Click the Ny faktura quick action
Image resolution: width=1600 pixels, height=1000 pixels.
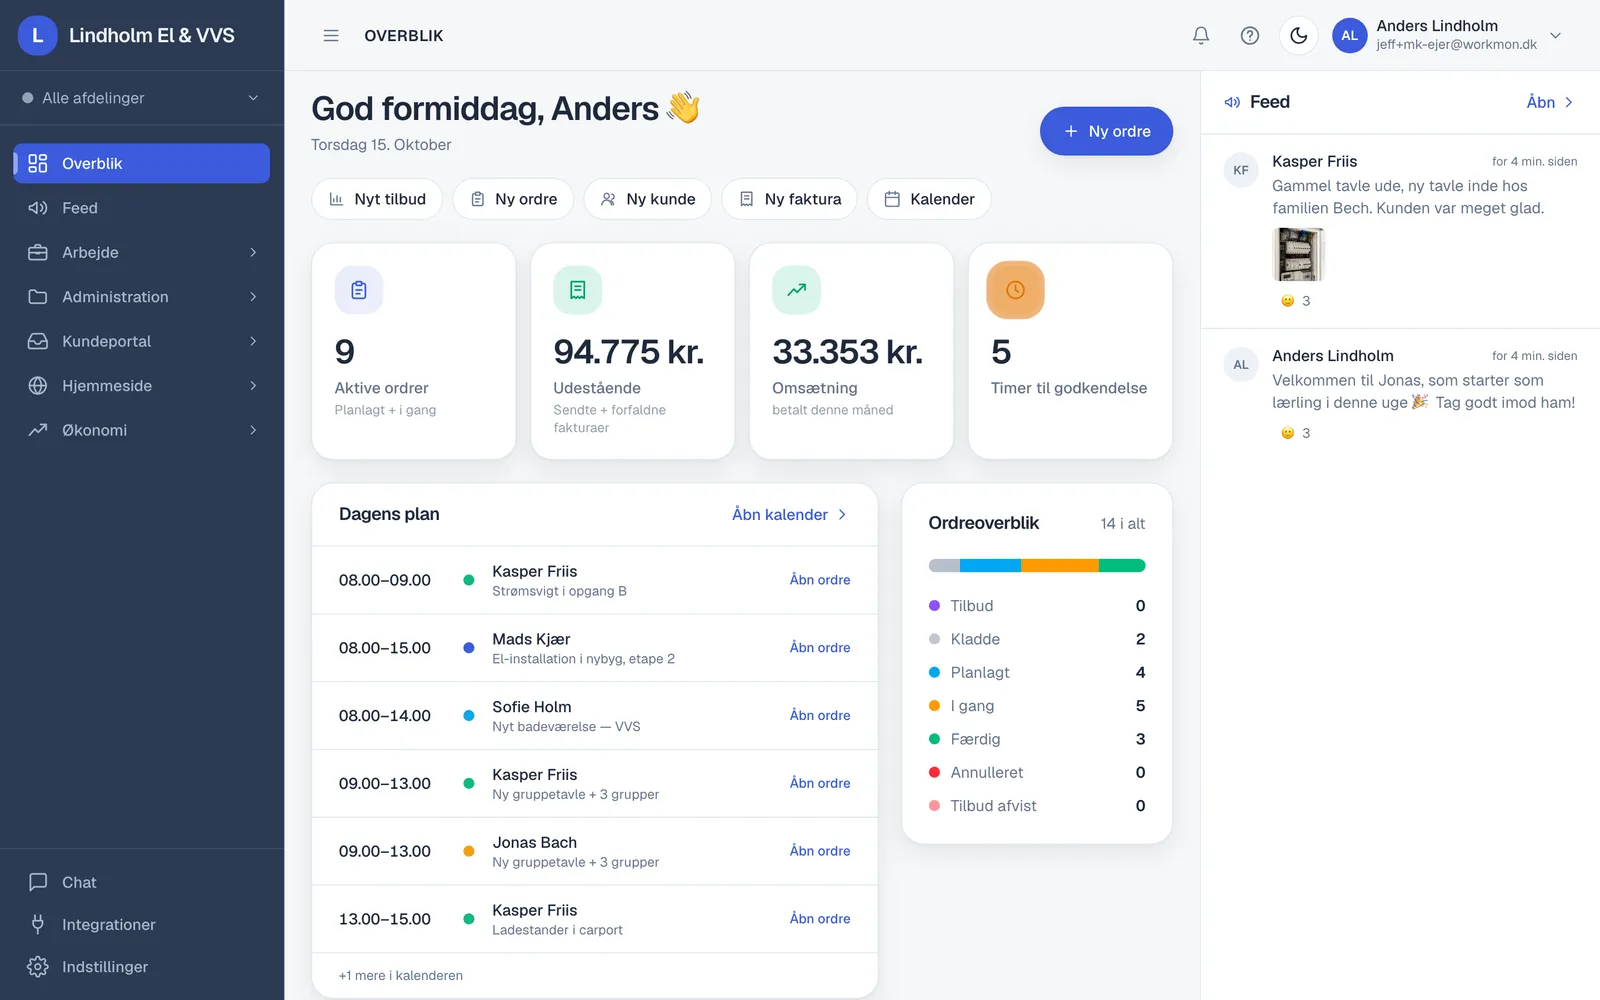click(x=789, y=199)
